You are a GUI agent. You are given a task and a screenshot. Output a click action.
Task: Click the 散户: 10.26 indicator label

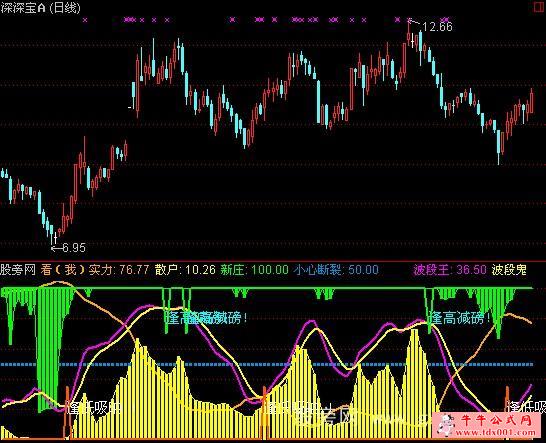pyautogui.click(x=185, y=270)
